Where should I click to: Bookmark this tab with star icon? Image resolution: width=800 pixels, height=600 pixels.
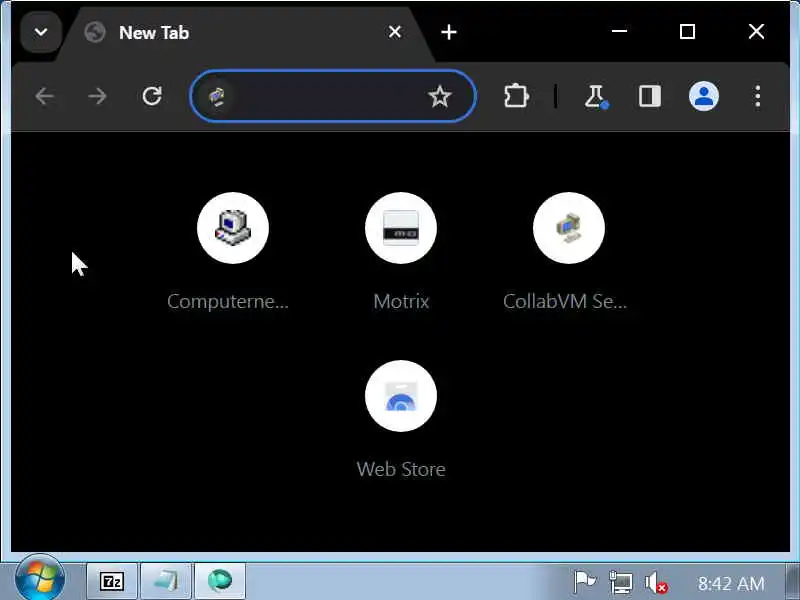click(x=439, y=96)
